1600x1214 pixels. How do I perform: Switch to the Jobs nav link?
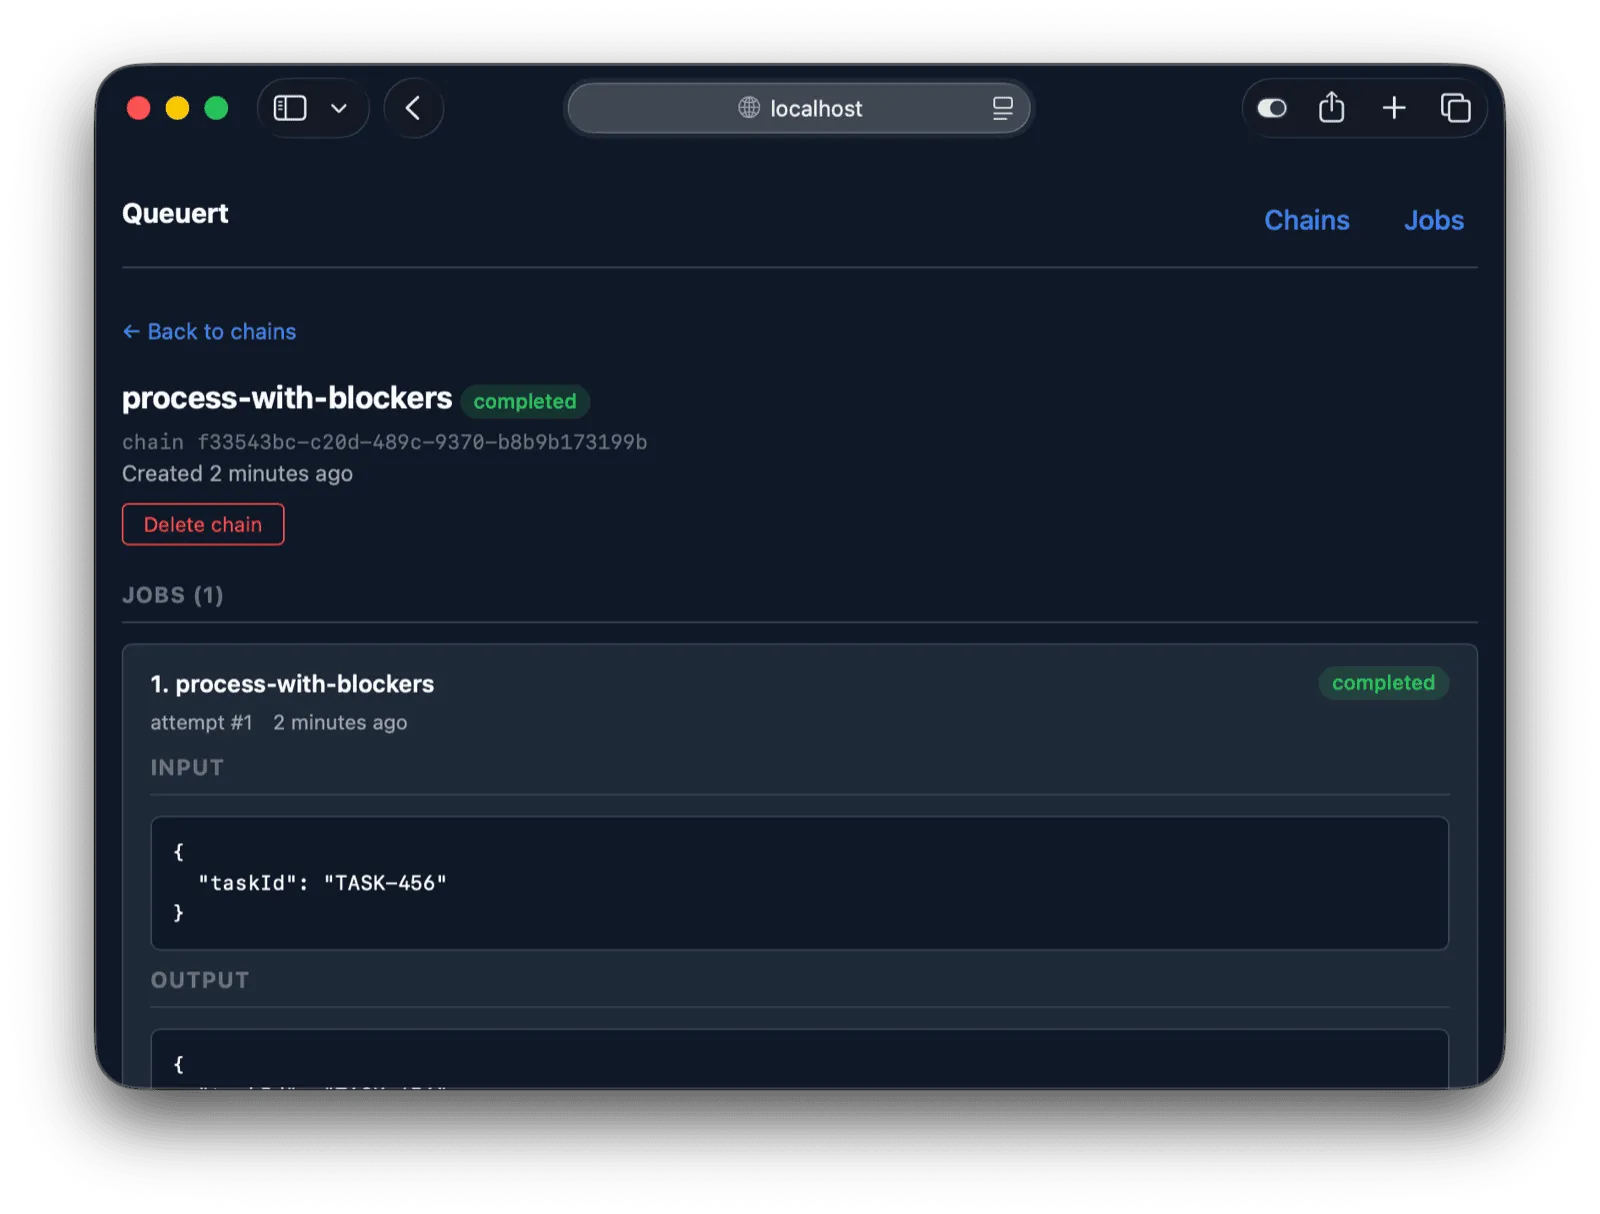click(1433, 220)
